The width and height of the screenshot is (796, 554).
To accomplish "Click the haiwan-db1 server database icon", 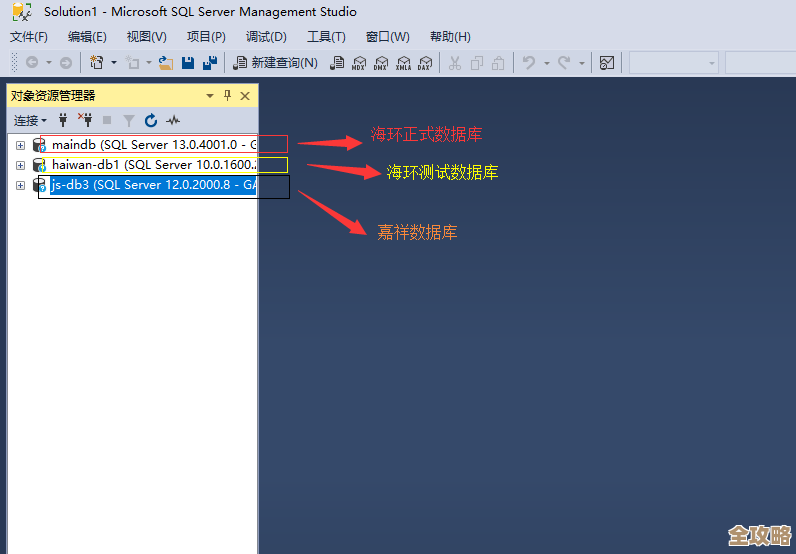I will (40, 166).
